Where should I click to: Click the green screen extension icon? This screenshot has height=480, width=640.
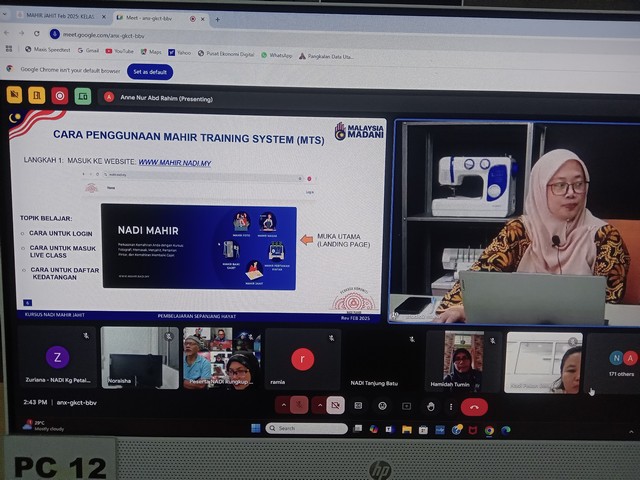tap(83, 96)
